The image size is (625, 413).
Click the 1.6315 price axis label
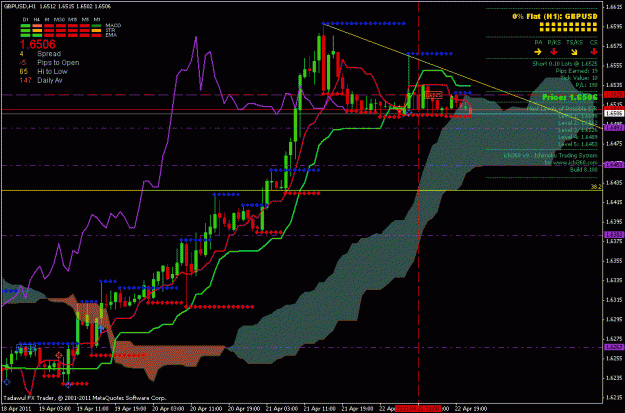click(x=612, y=300)
